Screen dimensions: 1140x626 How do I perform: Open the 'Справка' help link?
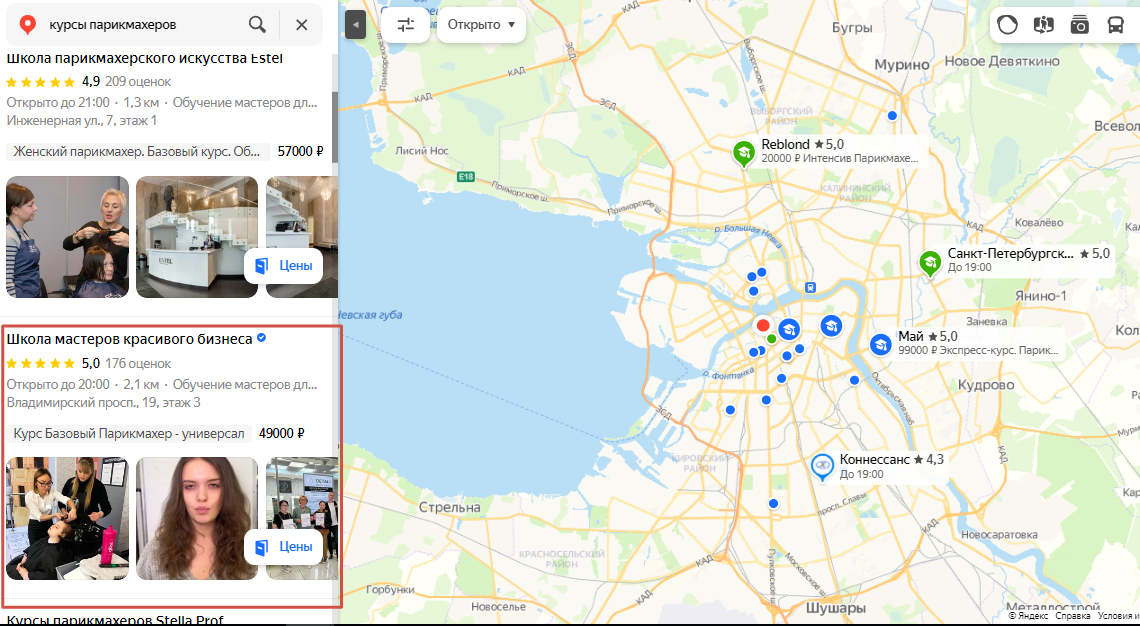click(1072, 616)
